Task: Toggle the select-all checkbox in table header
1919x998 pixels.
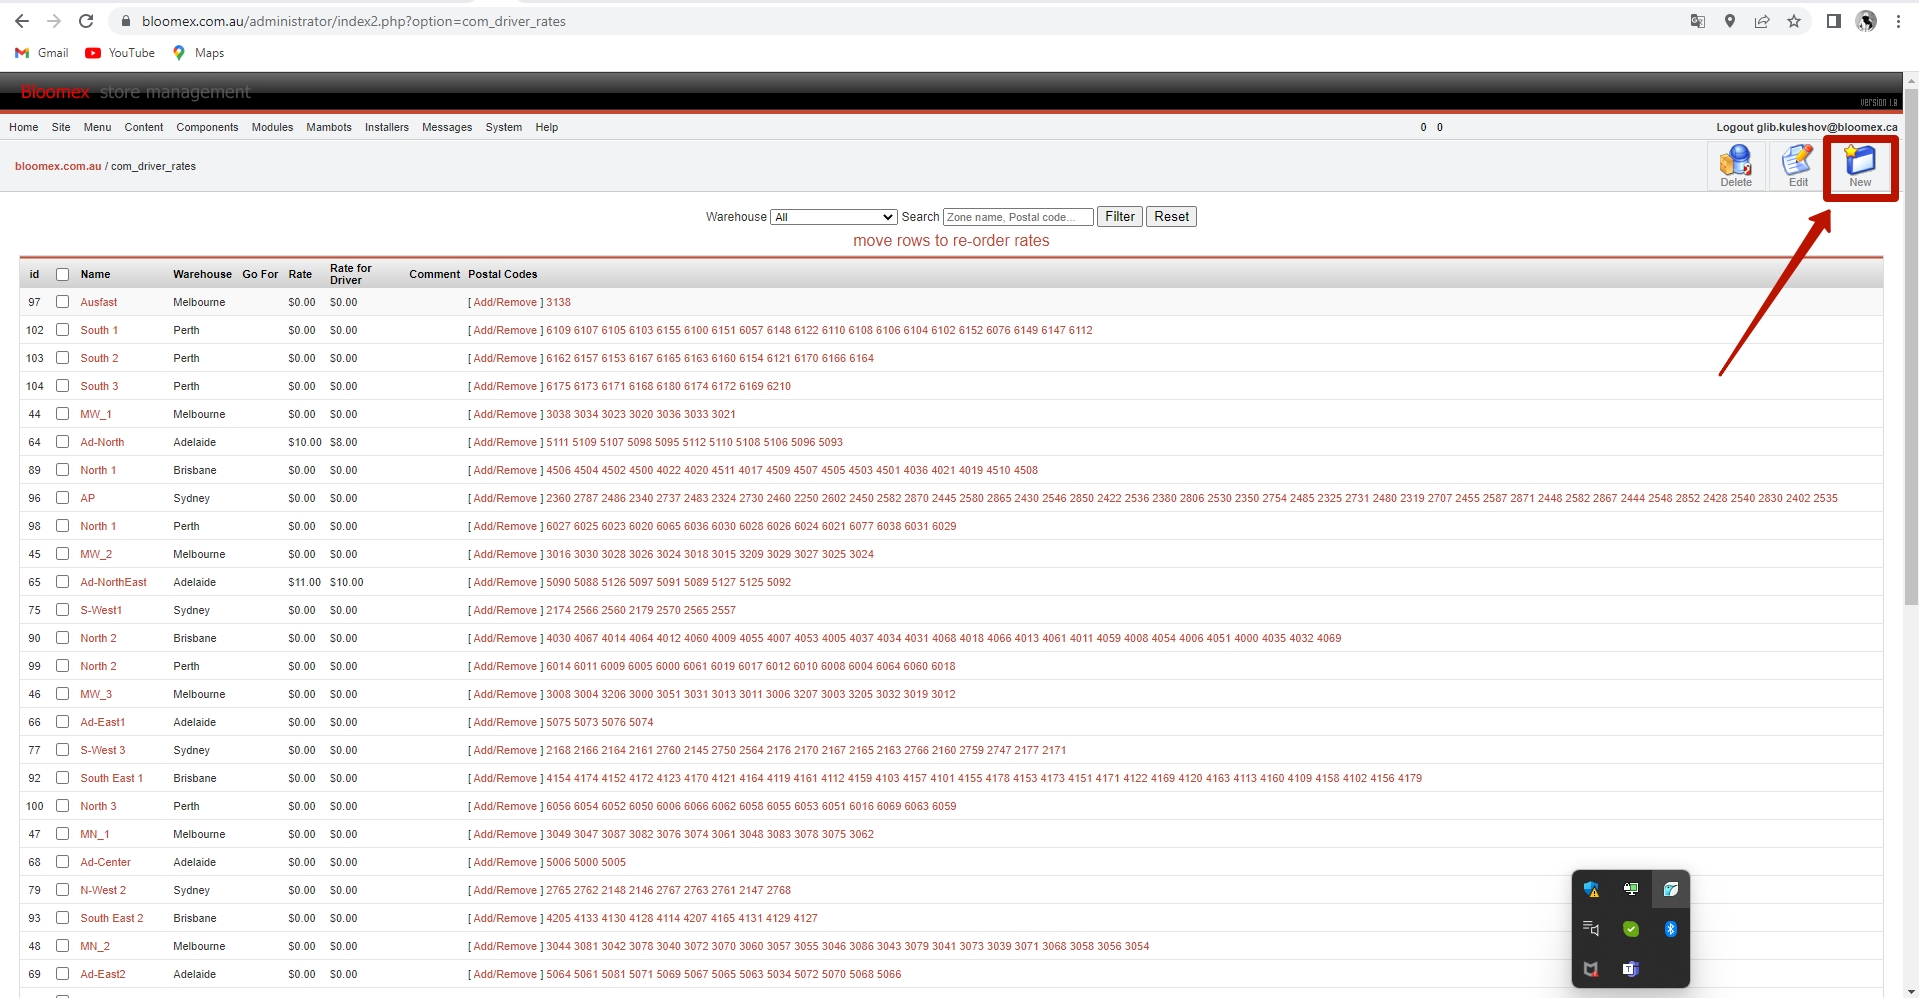Action: tap(62, 274)
